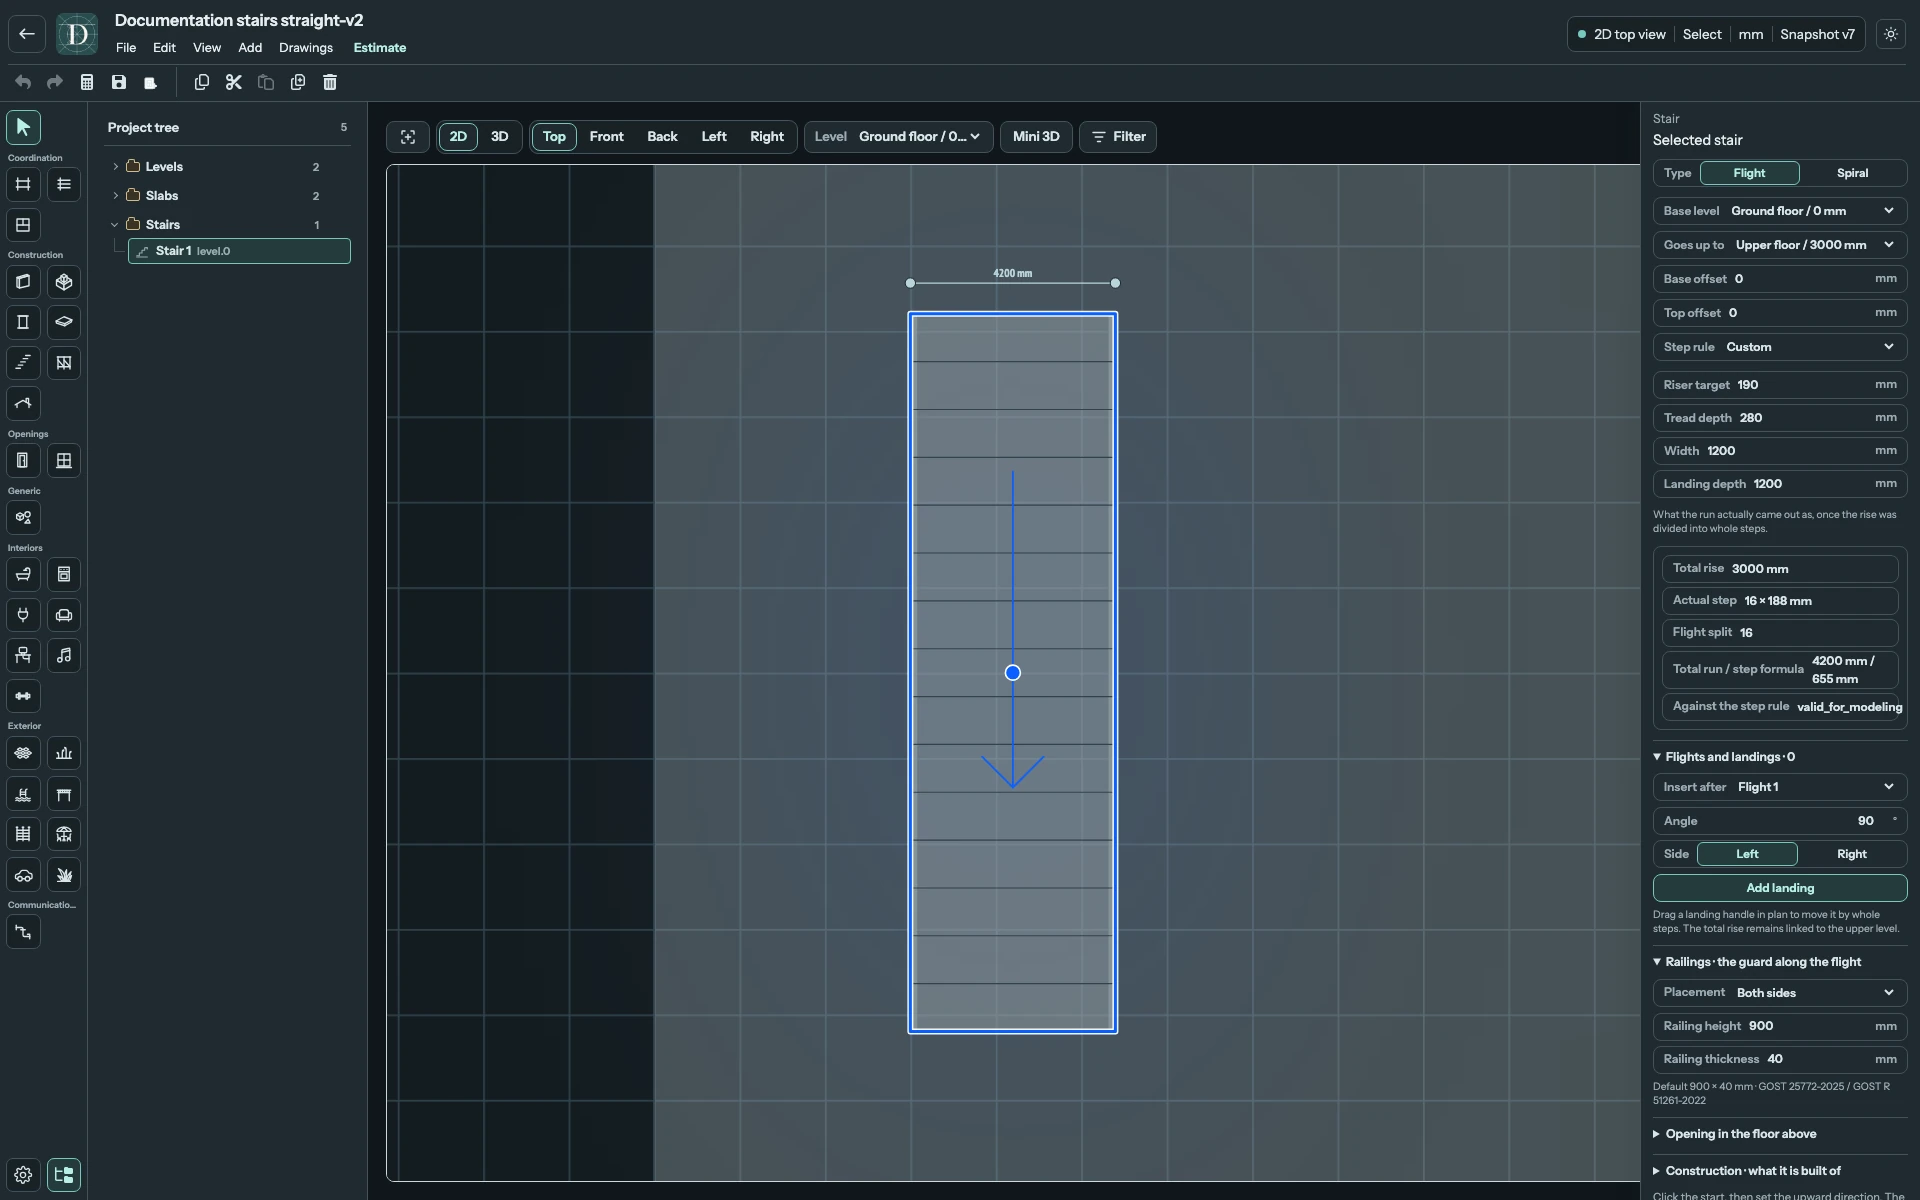Select the Window tool under Openings
This screenshot has height=1200, width=1920.
click(64, 461)
